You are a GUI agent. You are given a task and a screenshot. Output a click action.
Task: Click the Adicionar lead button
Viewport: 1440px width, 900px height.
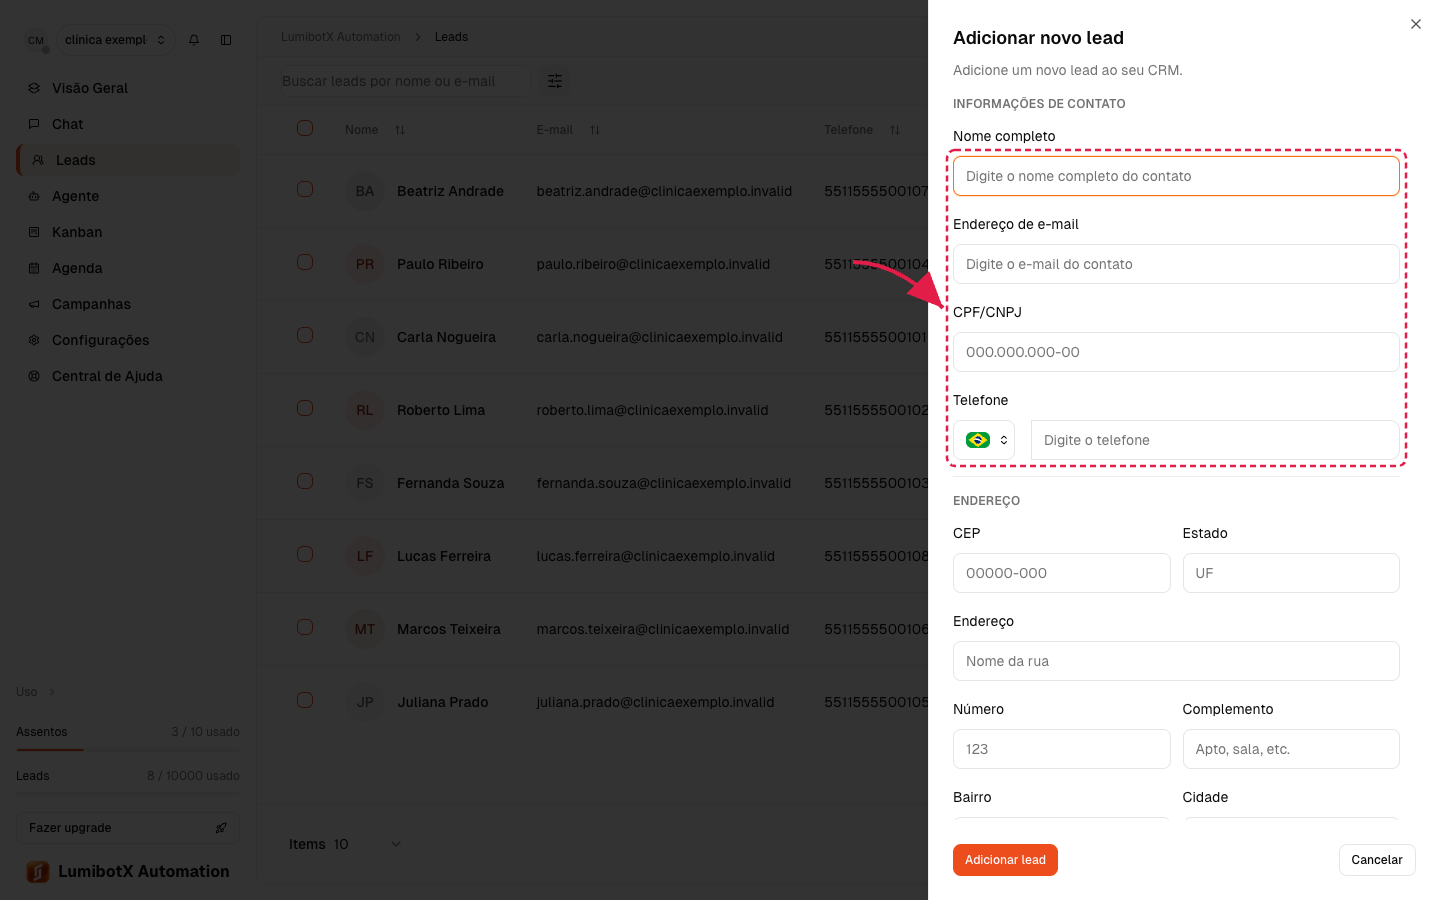pyautogui.click(x=1005, y=860)
